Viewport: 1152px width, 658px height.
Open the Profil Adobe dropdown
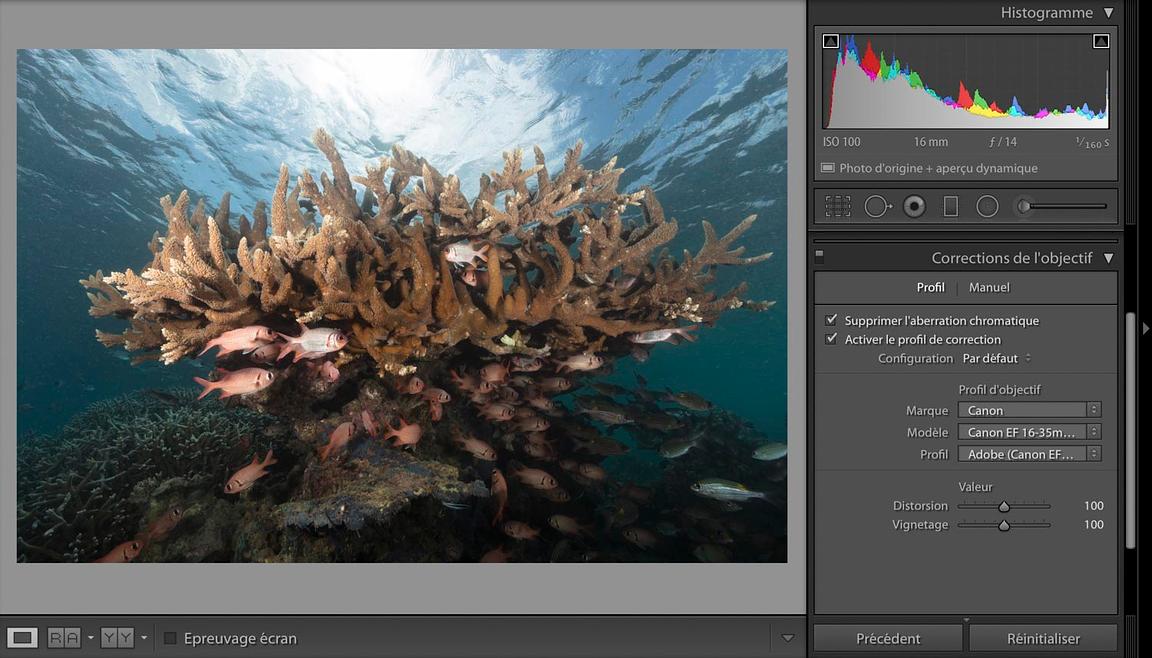click(1029, 454)
